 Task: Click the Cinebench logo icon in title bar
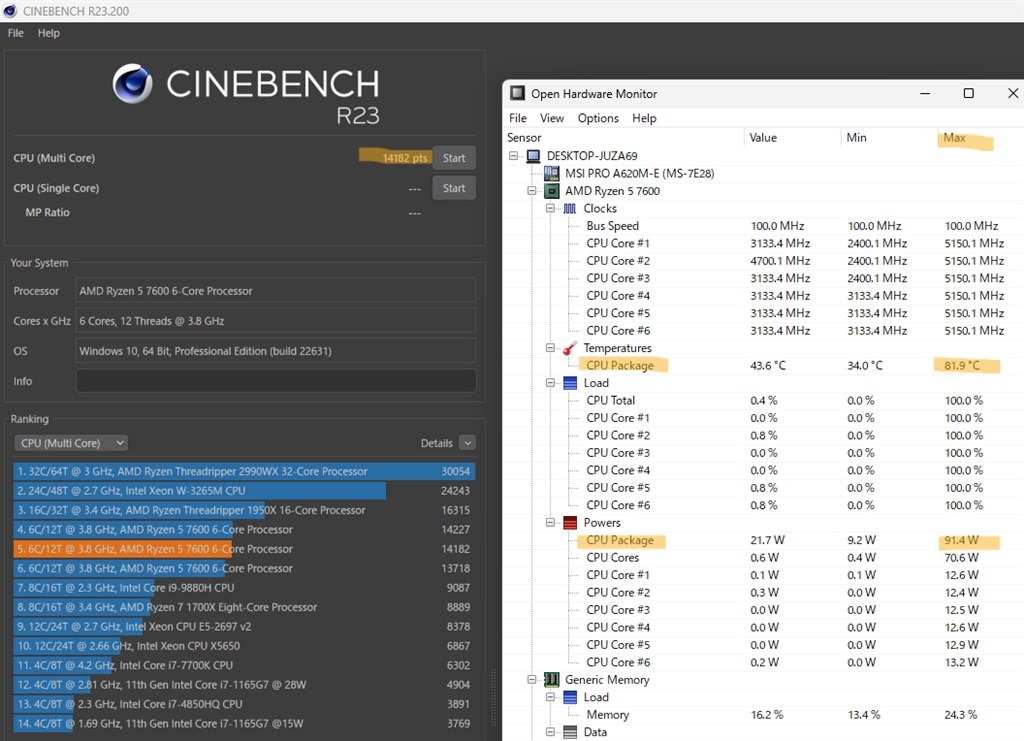(x=10, y=10)
